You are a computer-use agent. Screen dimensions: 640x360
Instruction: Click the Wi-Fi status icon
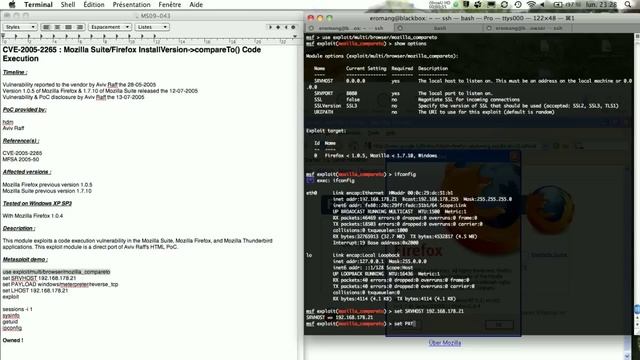click(x=531, y=4)
